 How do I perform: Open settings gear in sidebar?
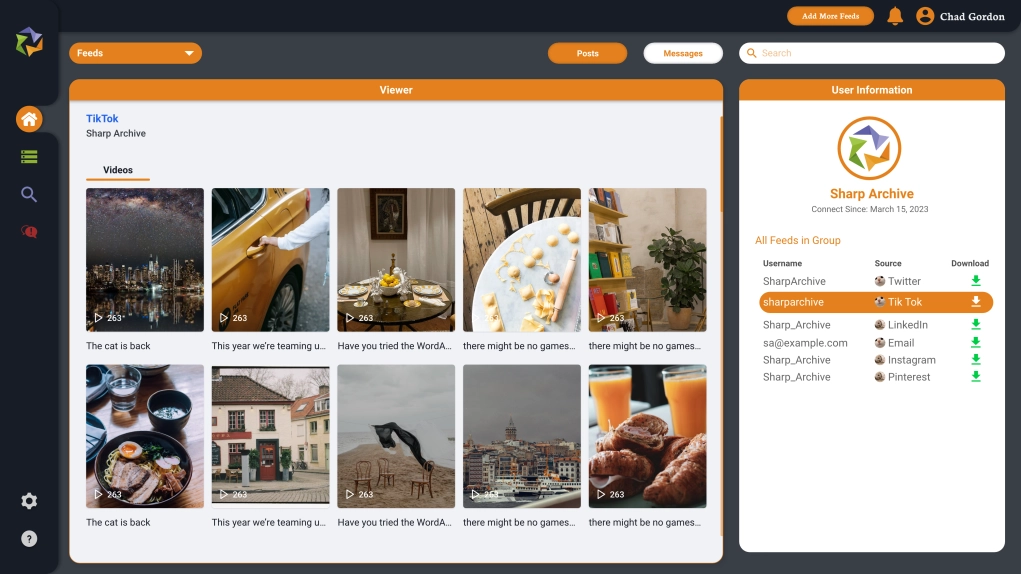(x=29, y=501)
